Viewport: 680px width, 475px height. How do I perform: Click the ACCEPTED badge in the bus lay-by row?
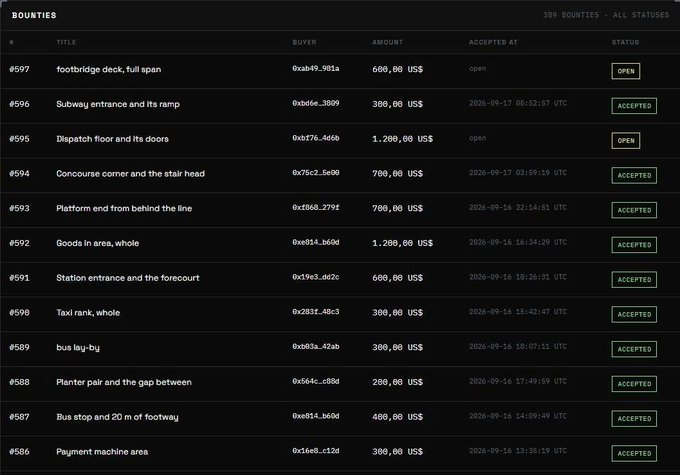[634, 349]
